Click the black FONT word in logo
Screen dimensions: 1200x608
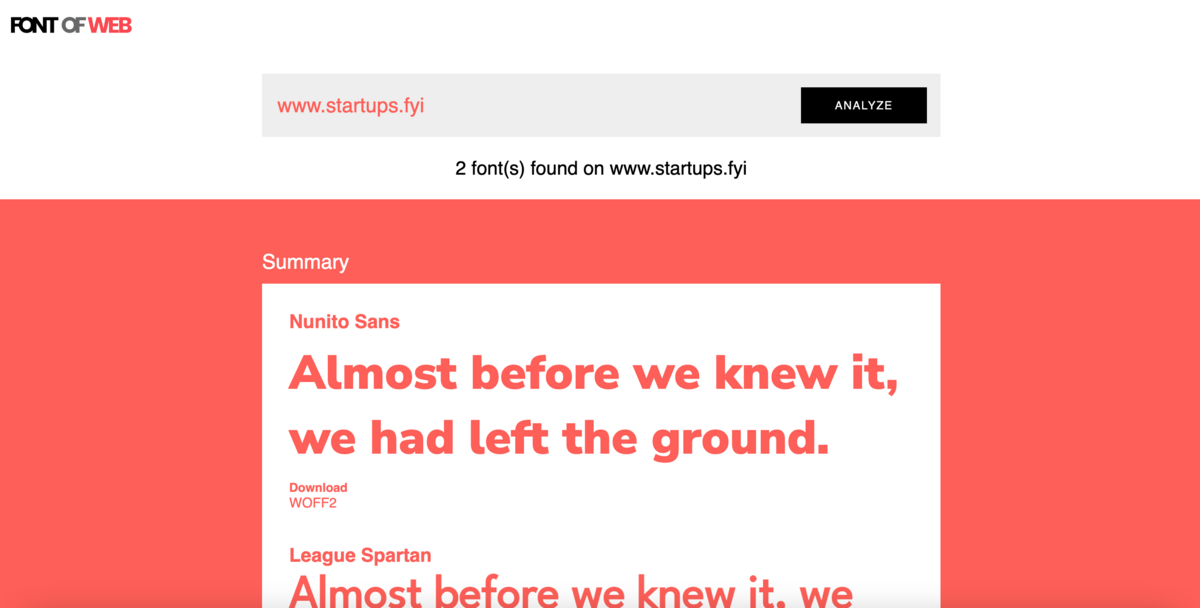pos(34,25)
